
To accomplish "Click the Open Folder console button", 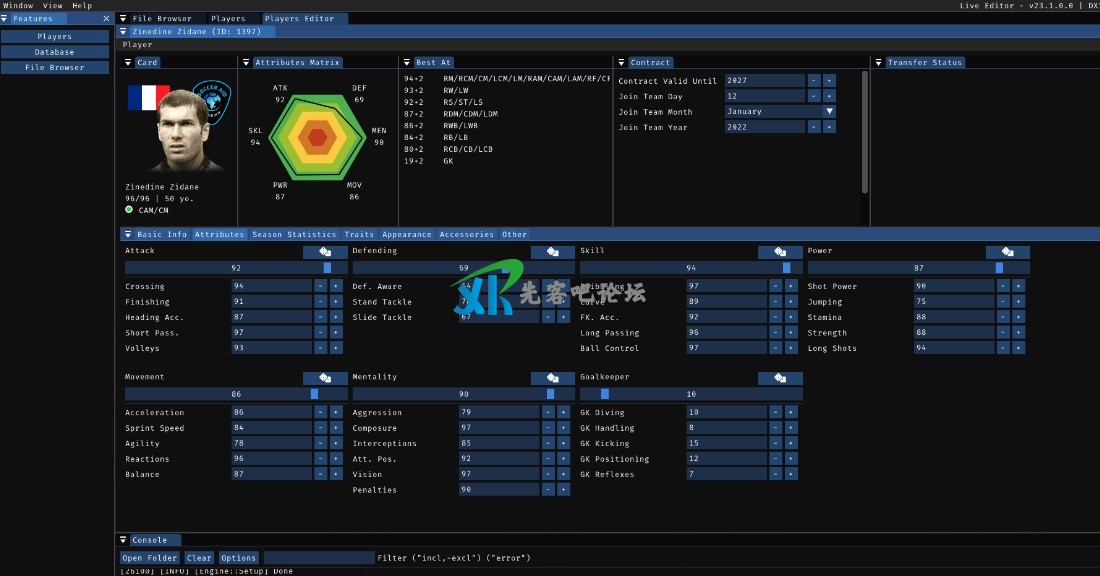I will 150,558.
